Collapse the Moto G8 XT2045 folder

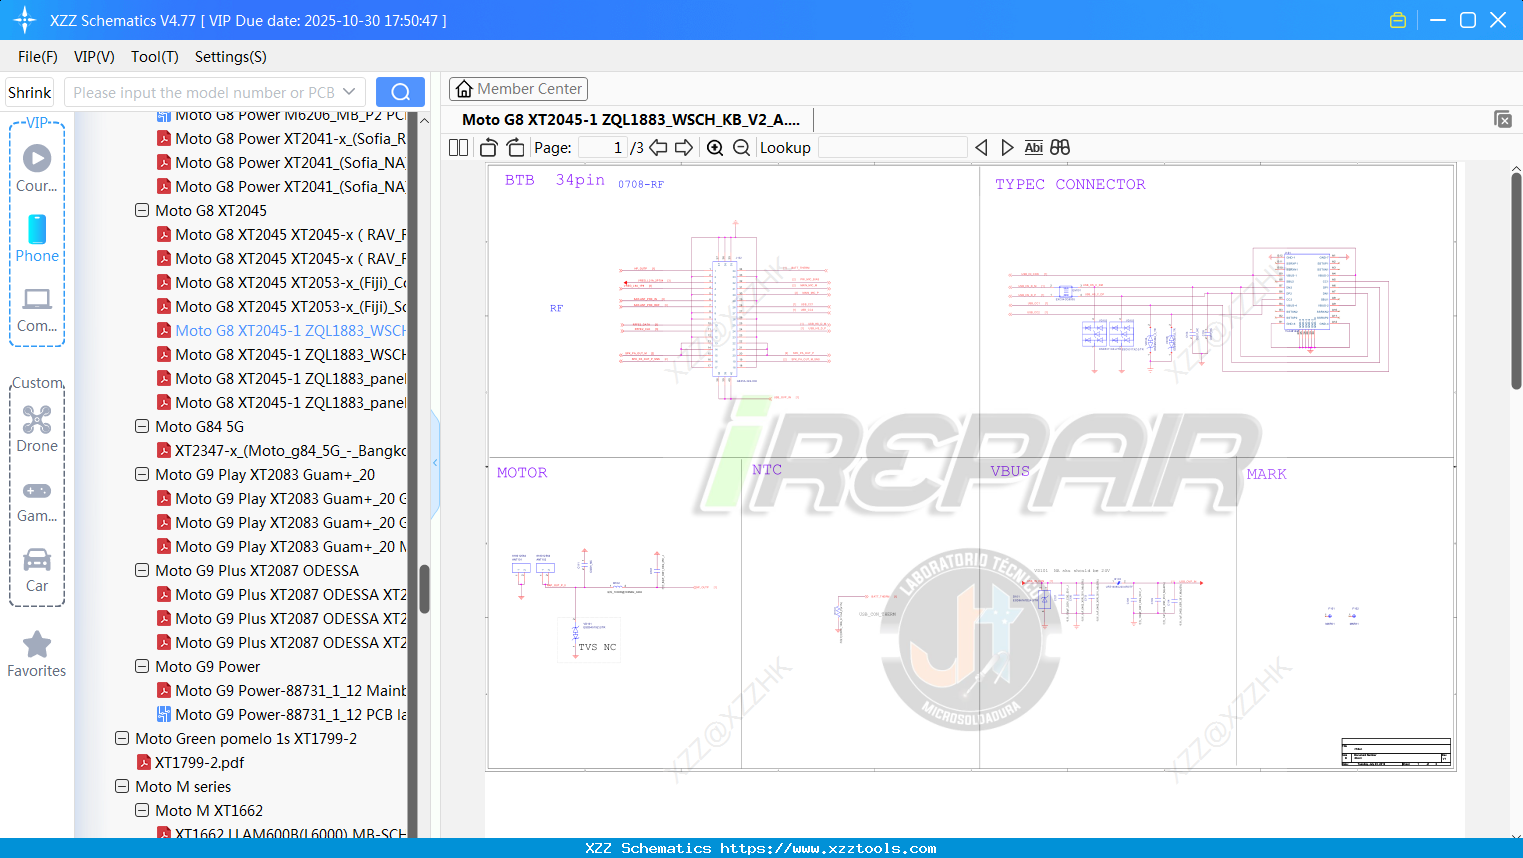click(x=142, y=210)
